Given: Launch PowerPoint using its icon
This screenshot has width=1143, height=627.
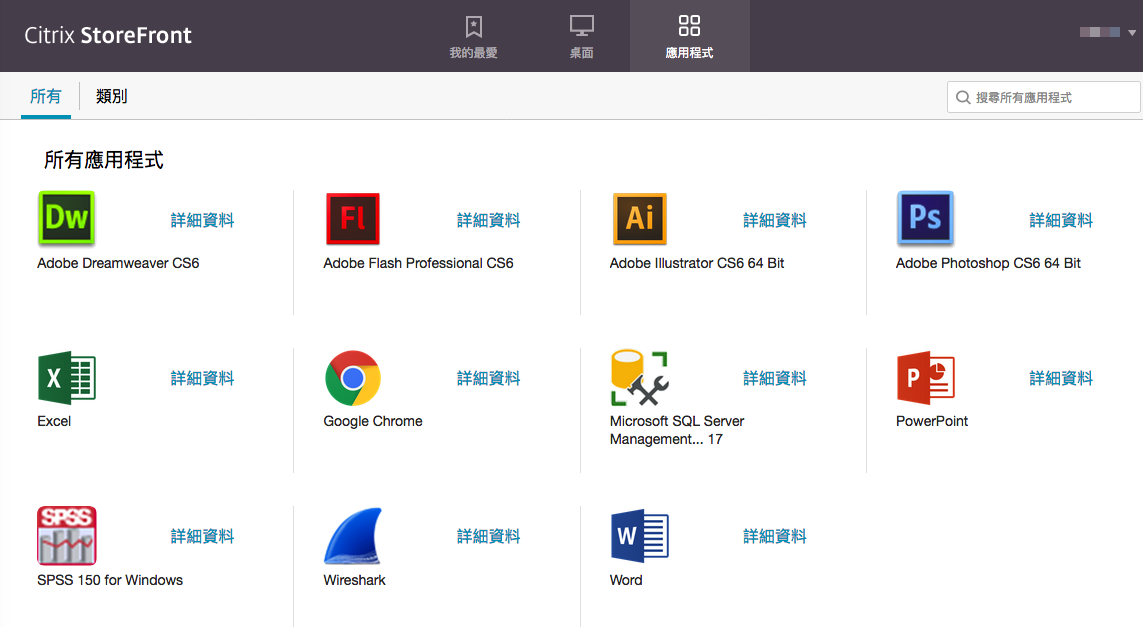Looking at the screenshot, I should click(x=925, y=377).
